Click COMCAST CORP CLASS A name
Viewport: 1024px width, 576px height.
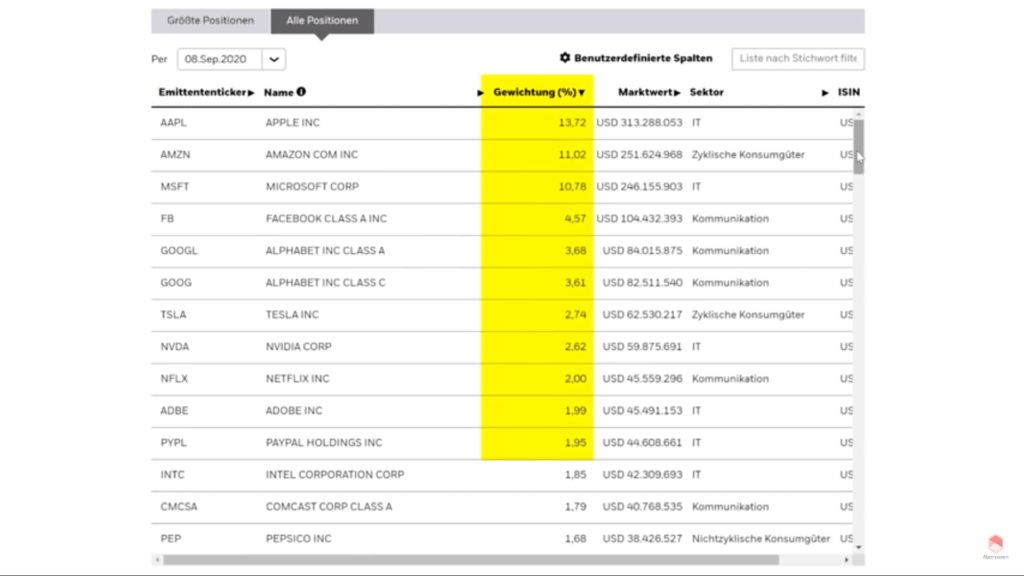click(x=329, y=507)
